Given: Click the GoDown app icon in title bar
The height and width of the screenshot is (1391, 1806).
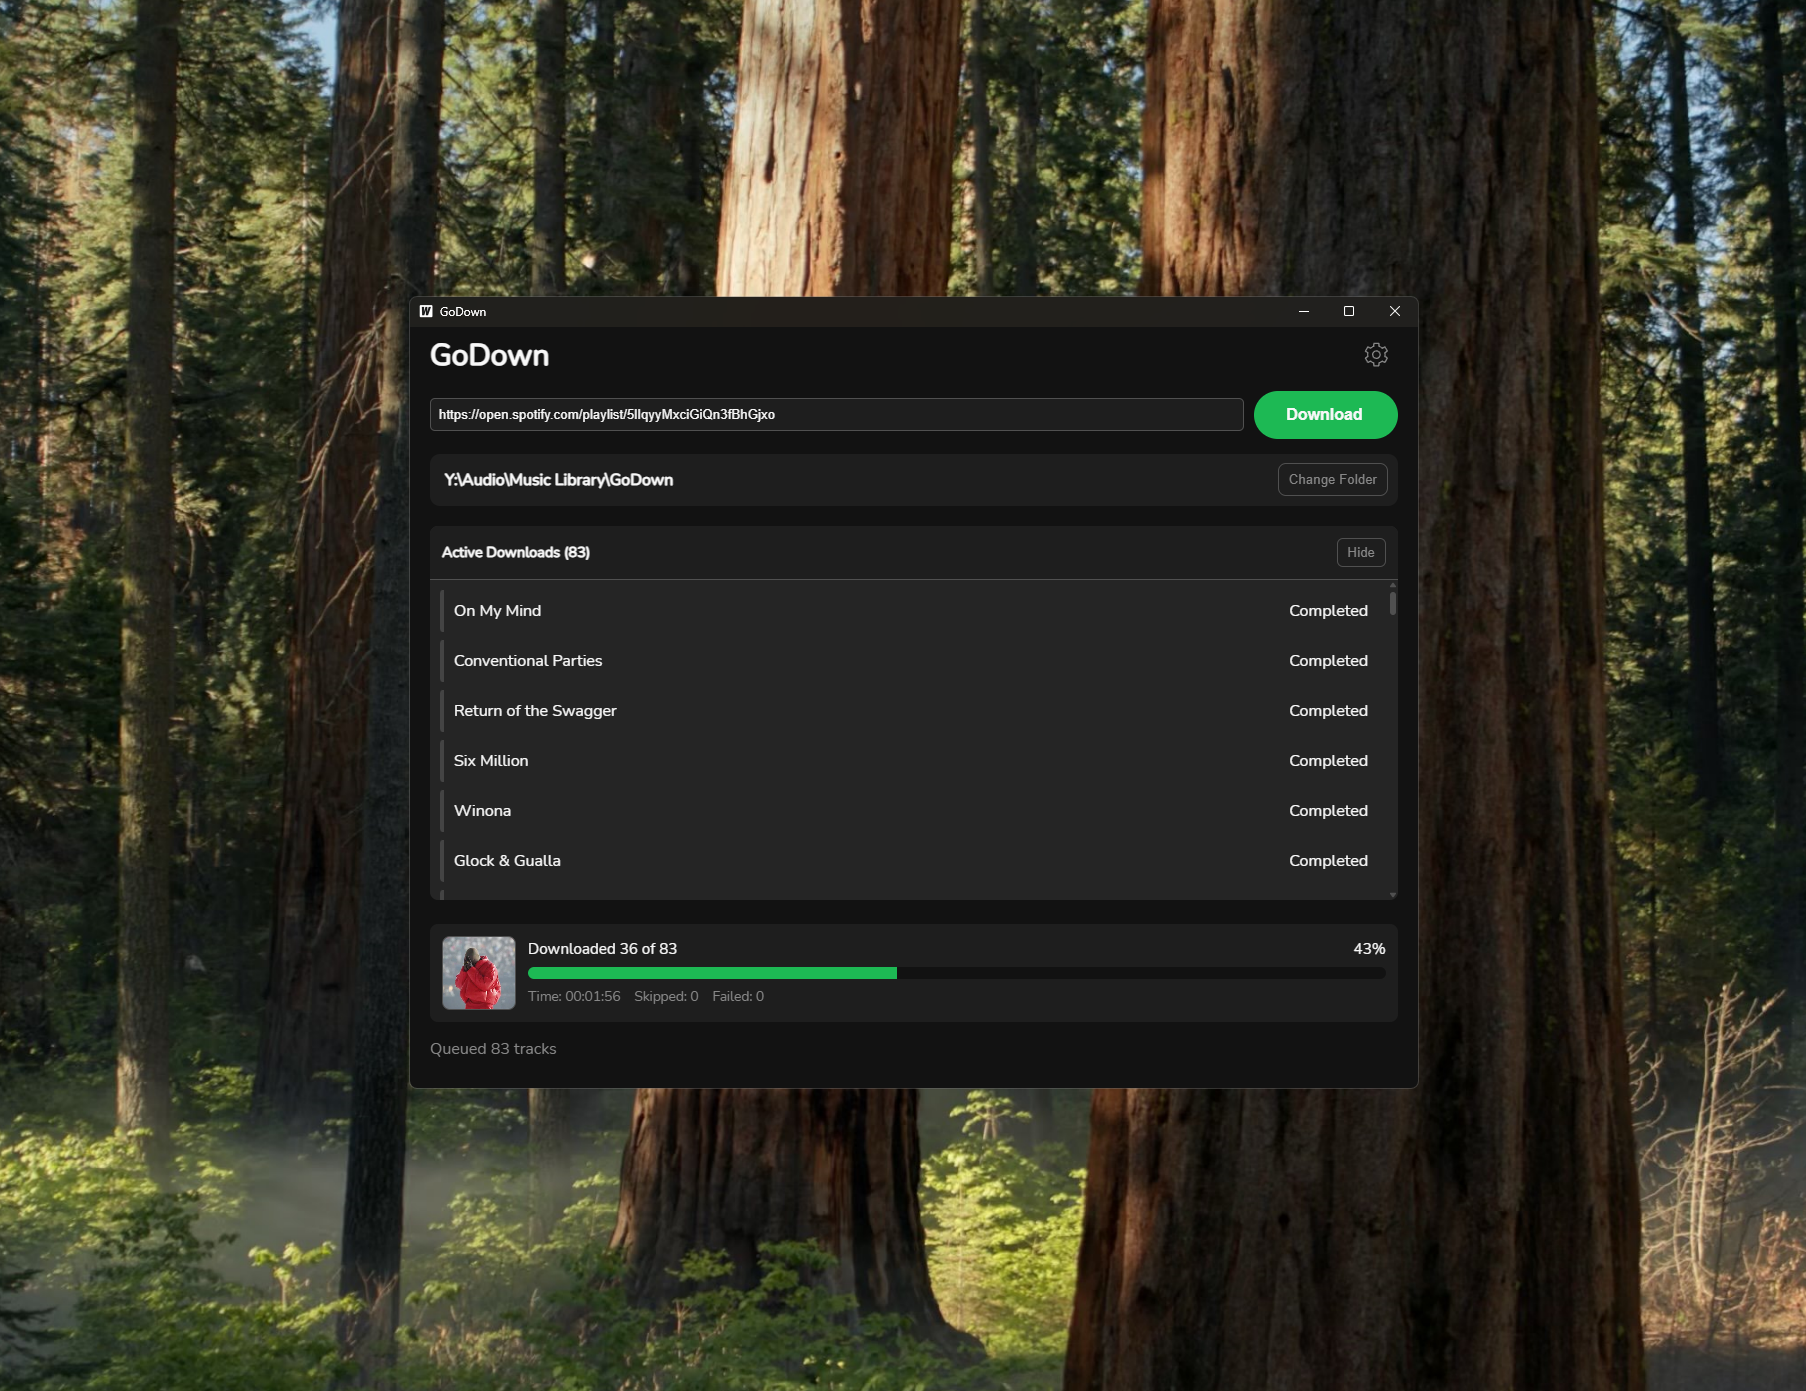Looking at the screenshot, I should (x=426, y=312).
